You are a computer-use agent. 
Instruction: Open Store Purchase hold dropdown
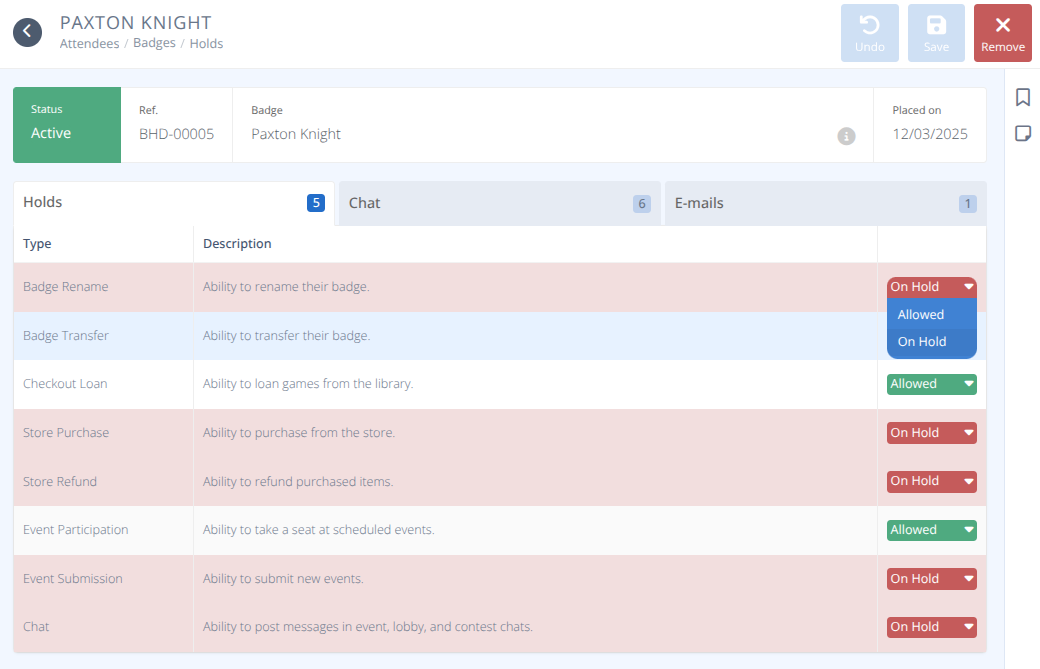tap(931, 433)
